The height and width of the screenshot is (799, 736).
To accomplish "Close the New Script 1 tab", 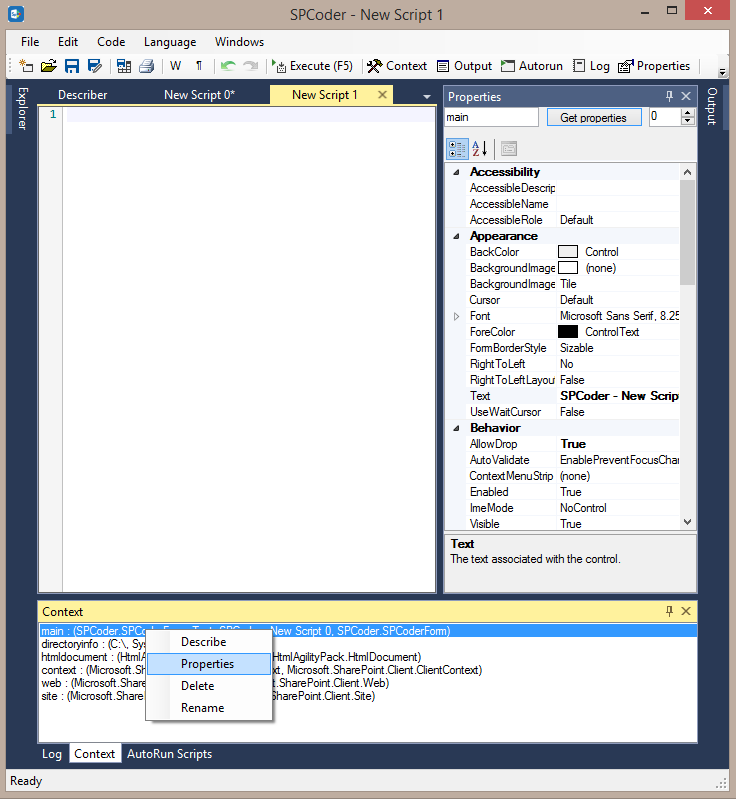I will [x=382, y=95].
